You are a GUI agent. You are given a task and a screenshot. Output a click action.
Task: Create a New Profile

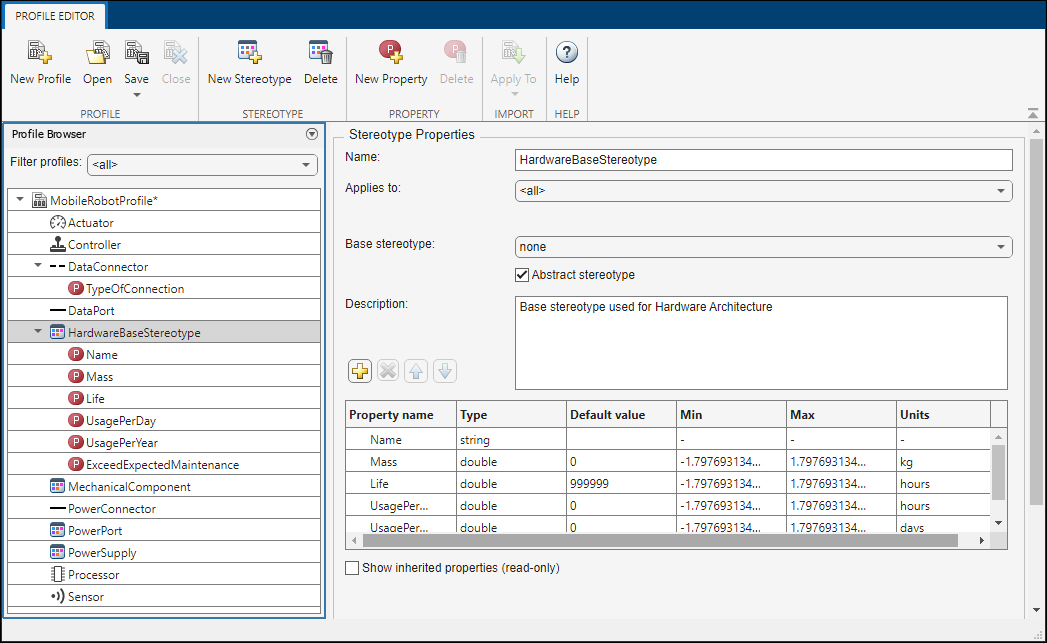(39, 60)
